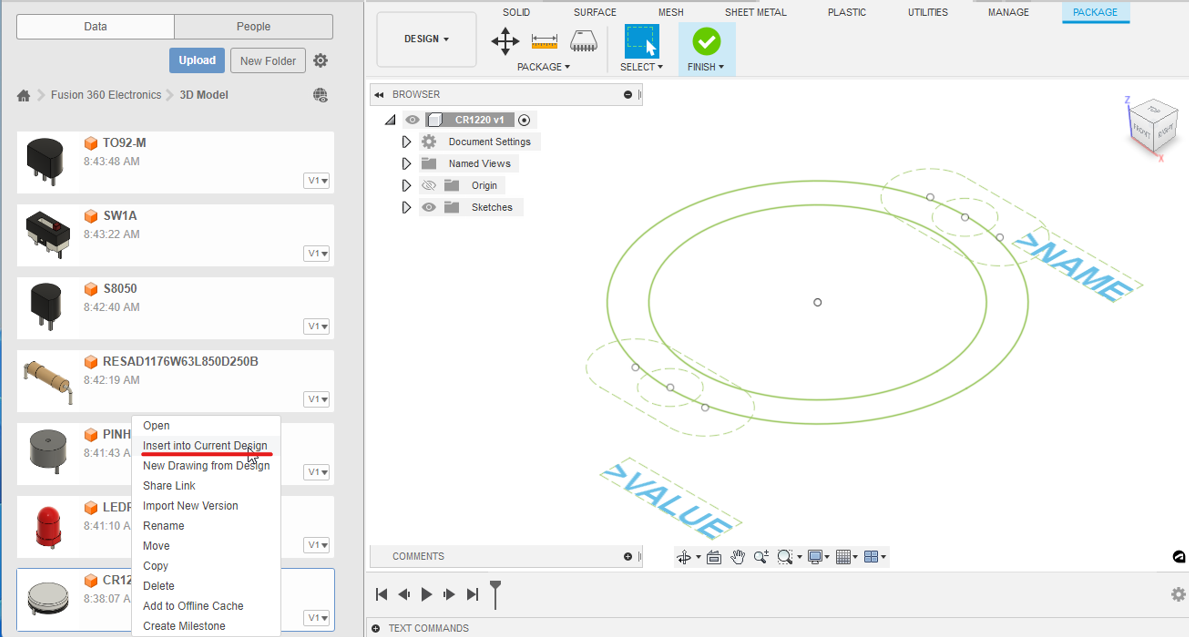Click the Zoom tool icon

pos(761,557)
